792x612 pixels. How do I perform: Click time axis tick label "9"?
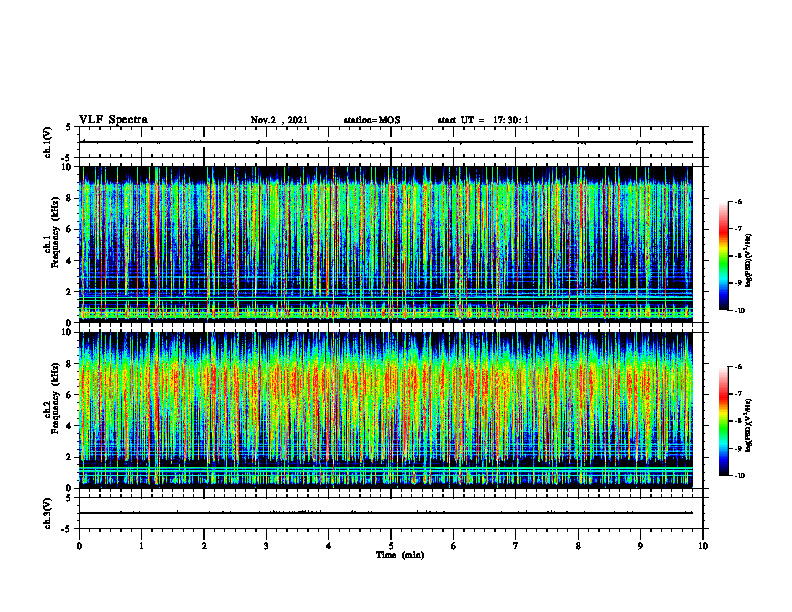coord(640,546)
